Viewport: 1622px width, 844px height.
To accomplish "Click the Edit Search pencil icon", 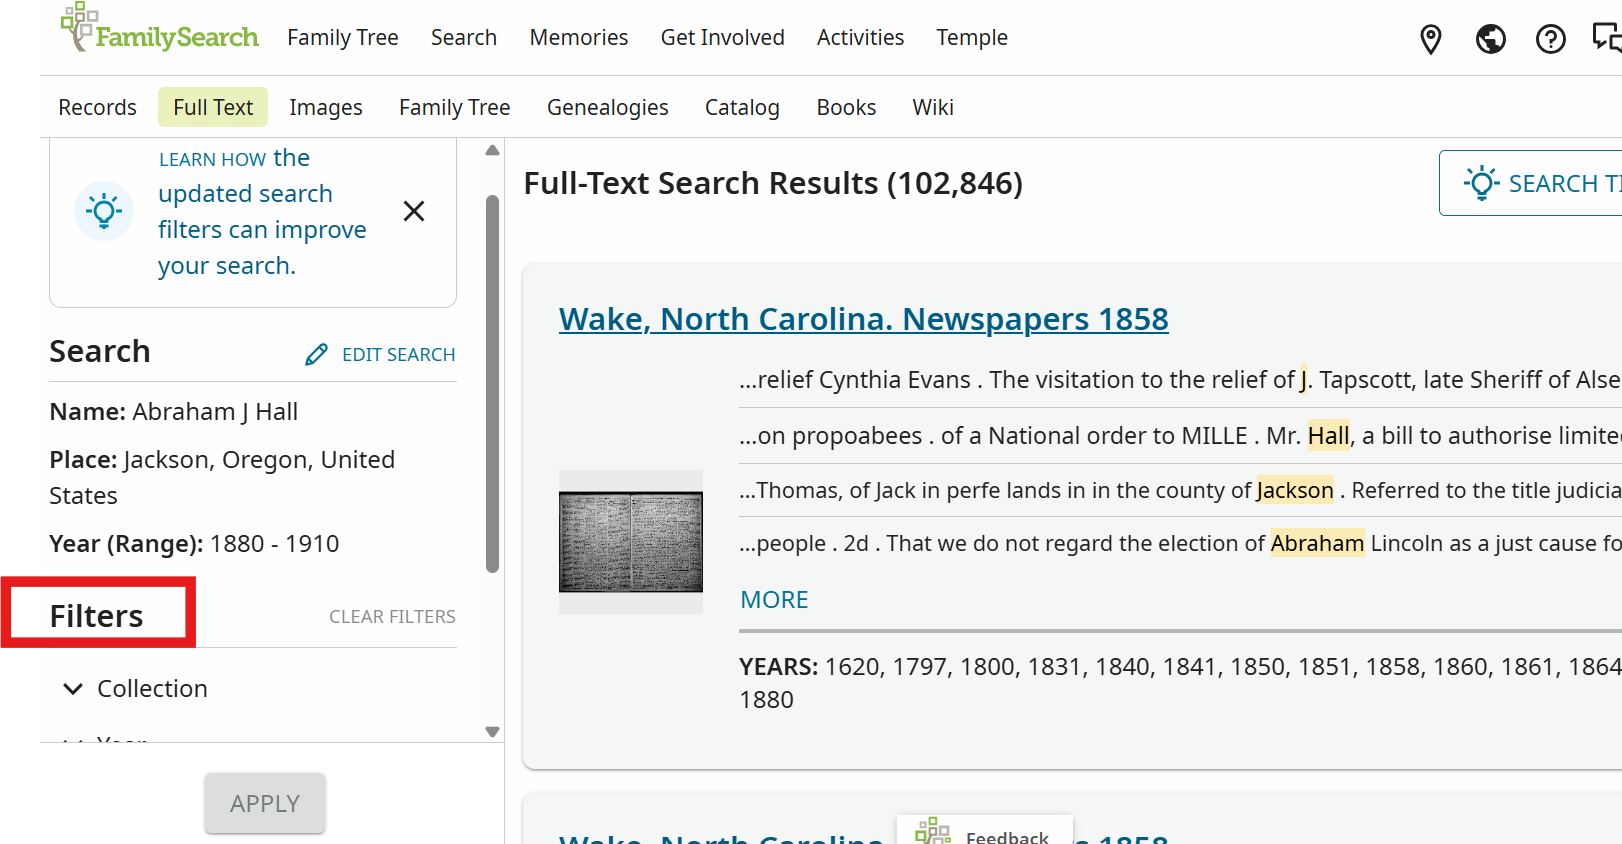I will point(316,355).
